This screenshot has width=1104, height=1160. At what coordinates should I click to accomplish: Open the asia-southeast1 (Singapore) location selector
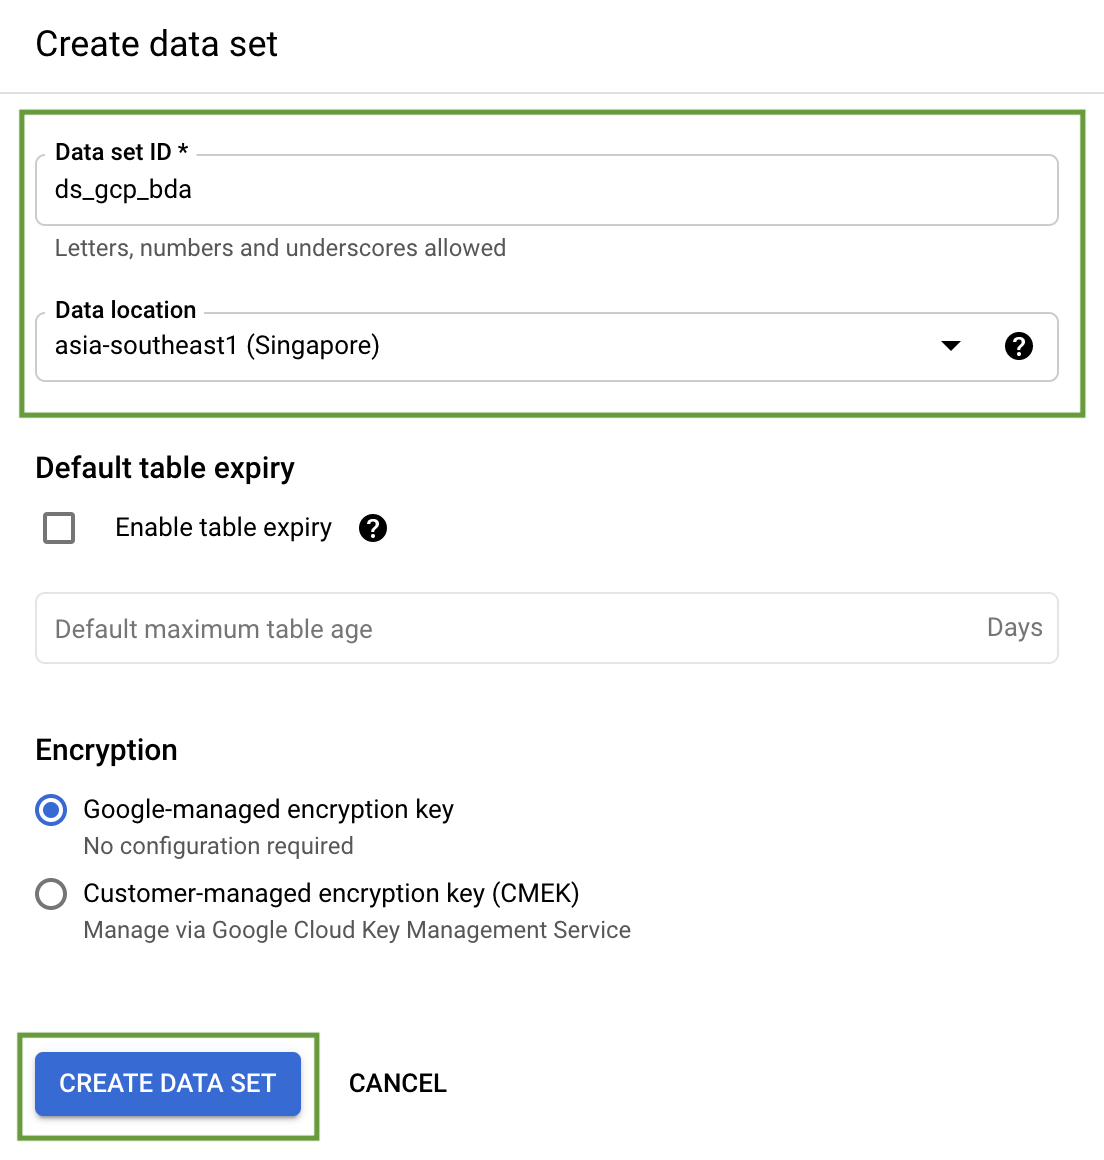tap(547, 347)
